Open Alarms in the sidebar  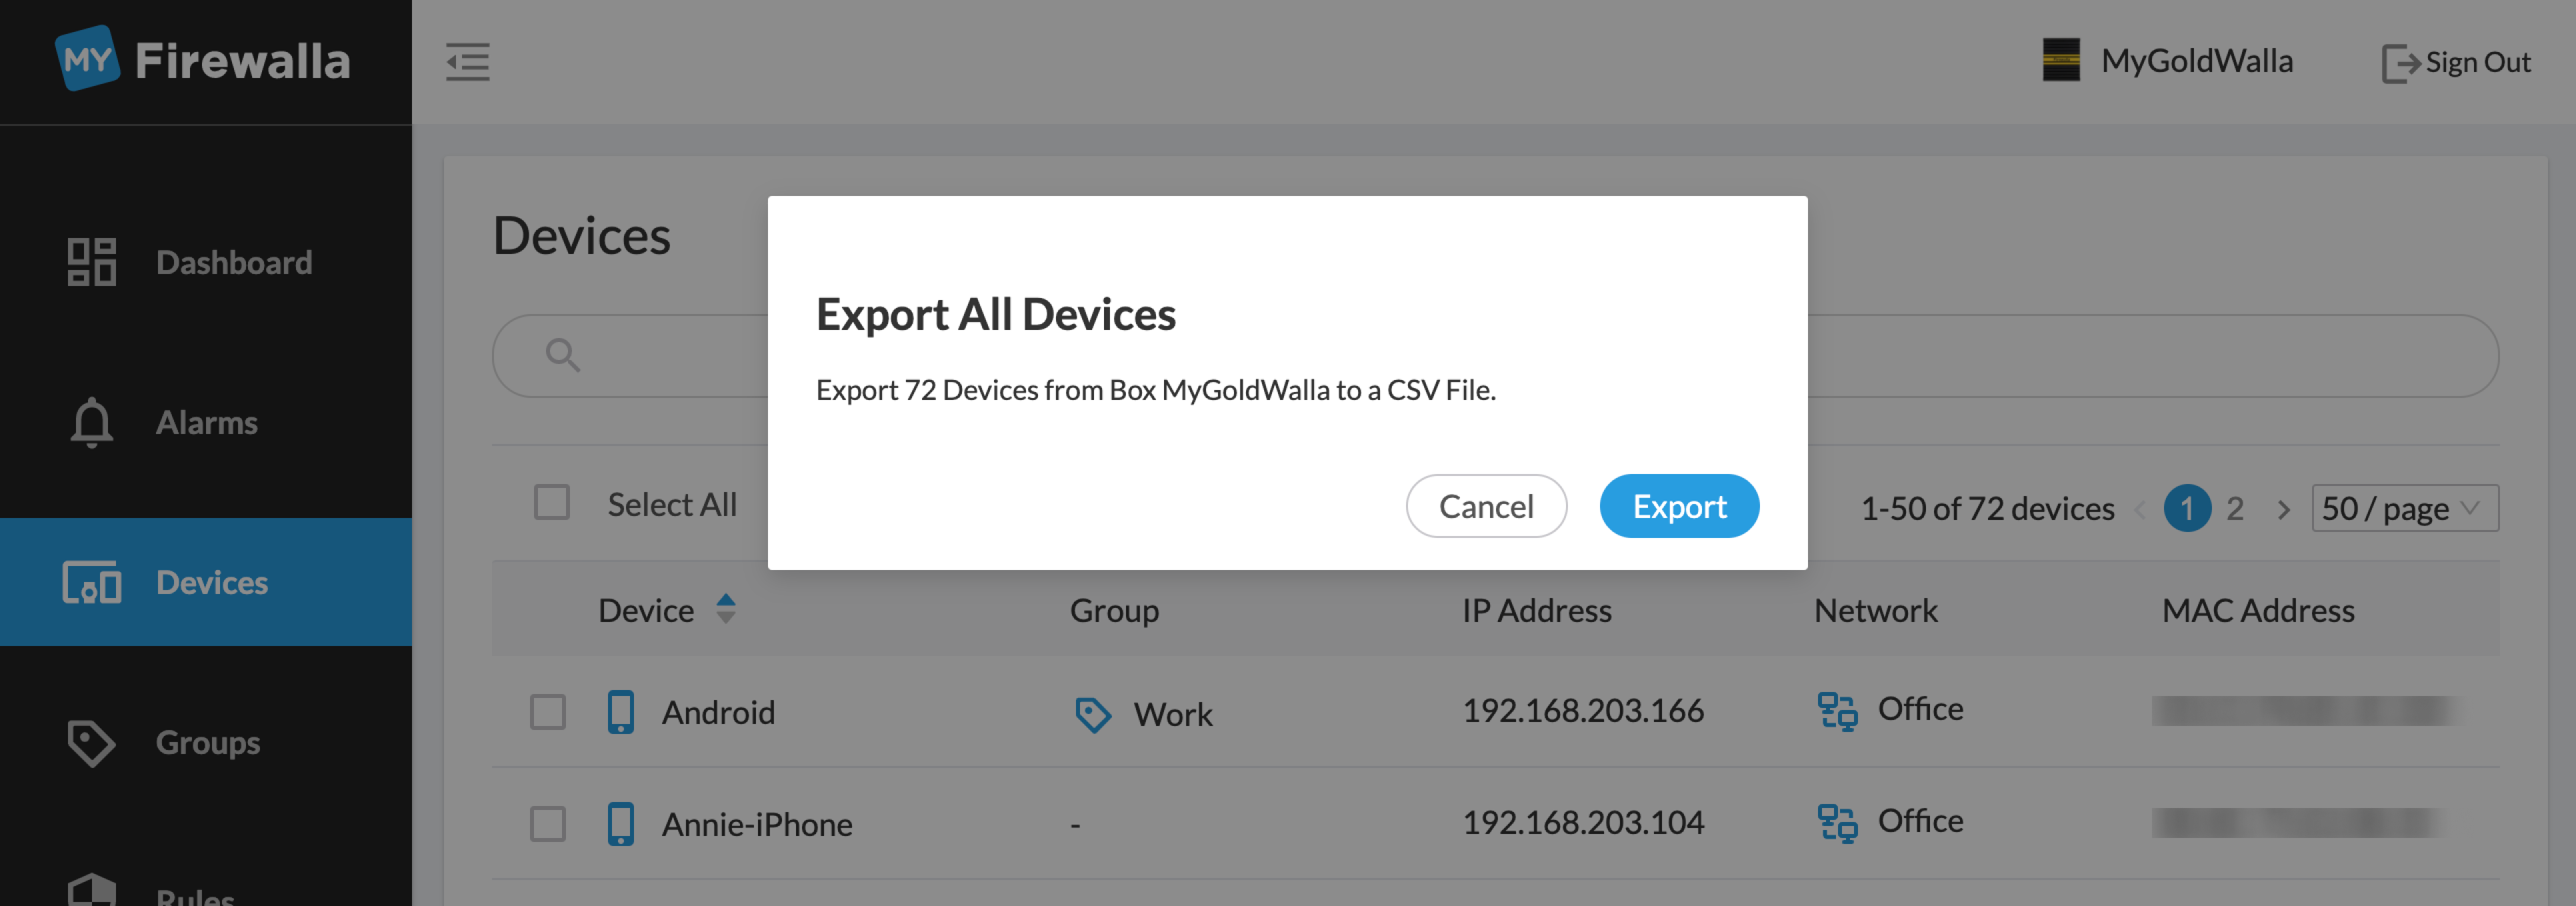point(206,422)
